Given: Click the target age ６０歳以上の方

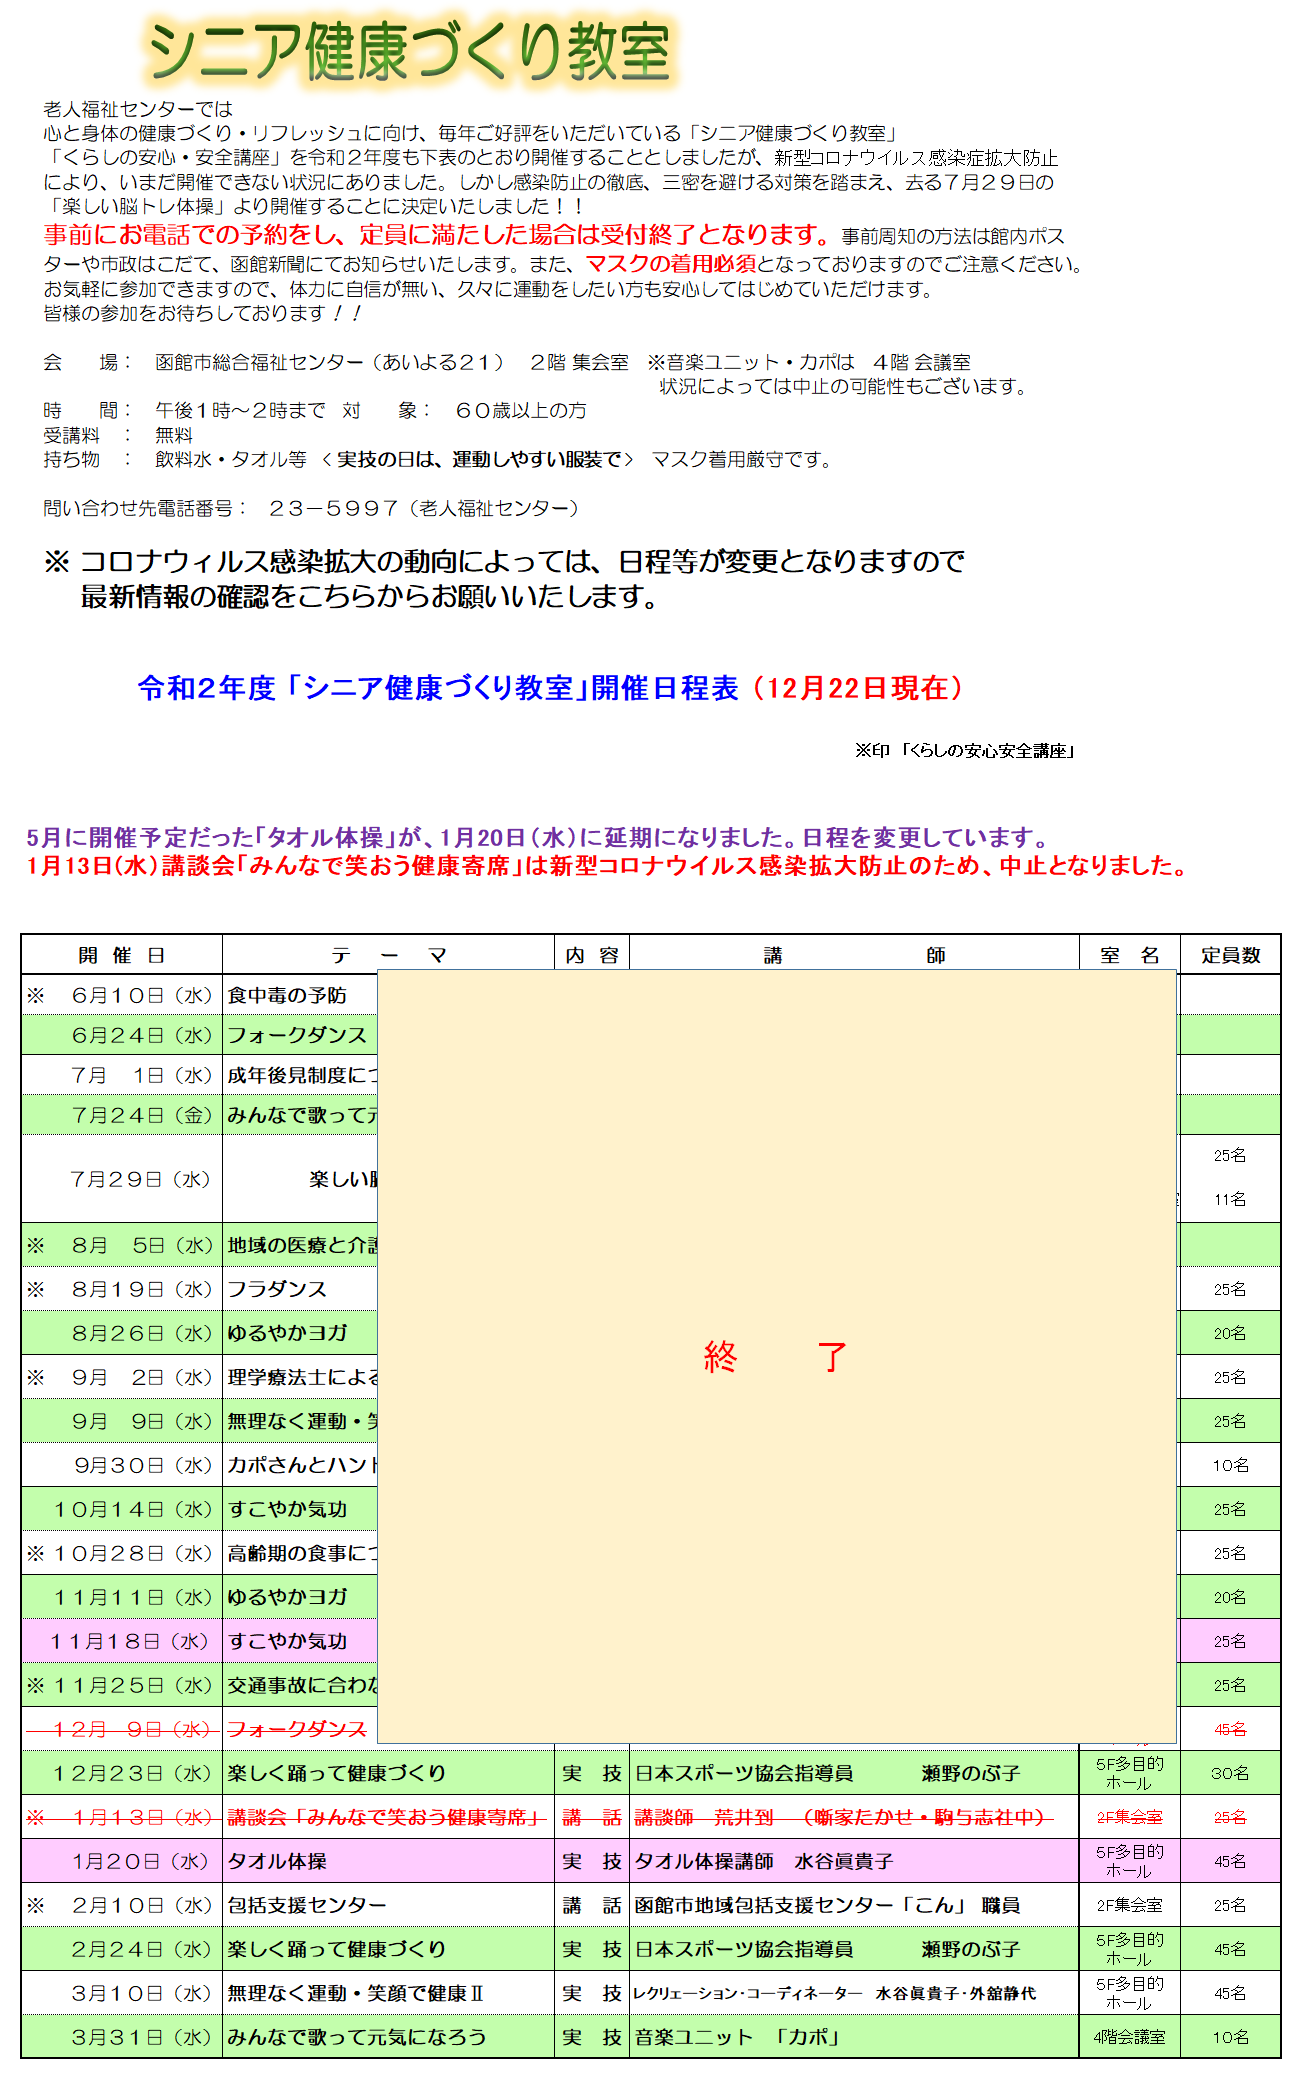Looking at the screenshot, I should pyautogui.click(x=521, y=411).
